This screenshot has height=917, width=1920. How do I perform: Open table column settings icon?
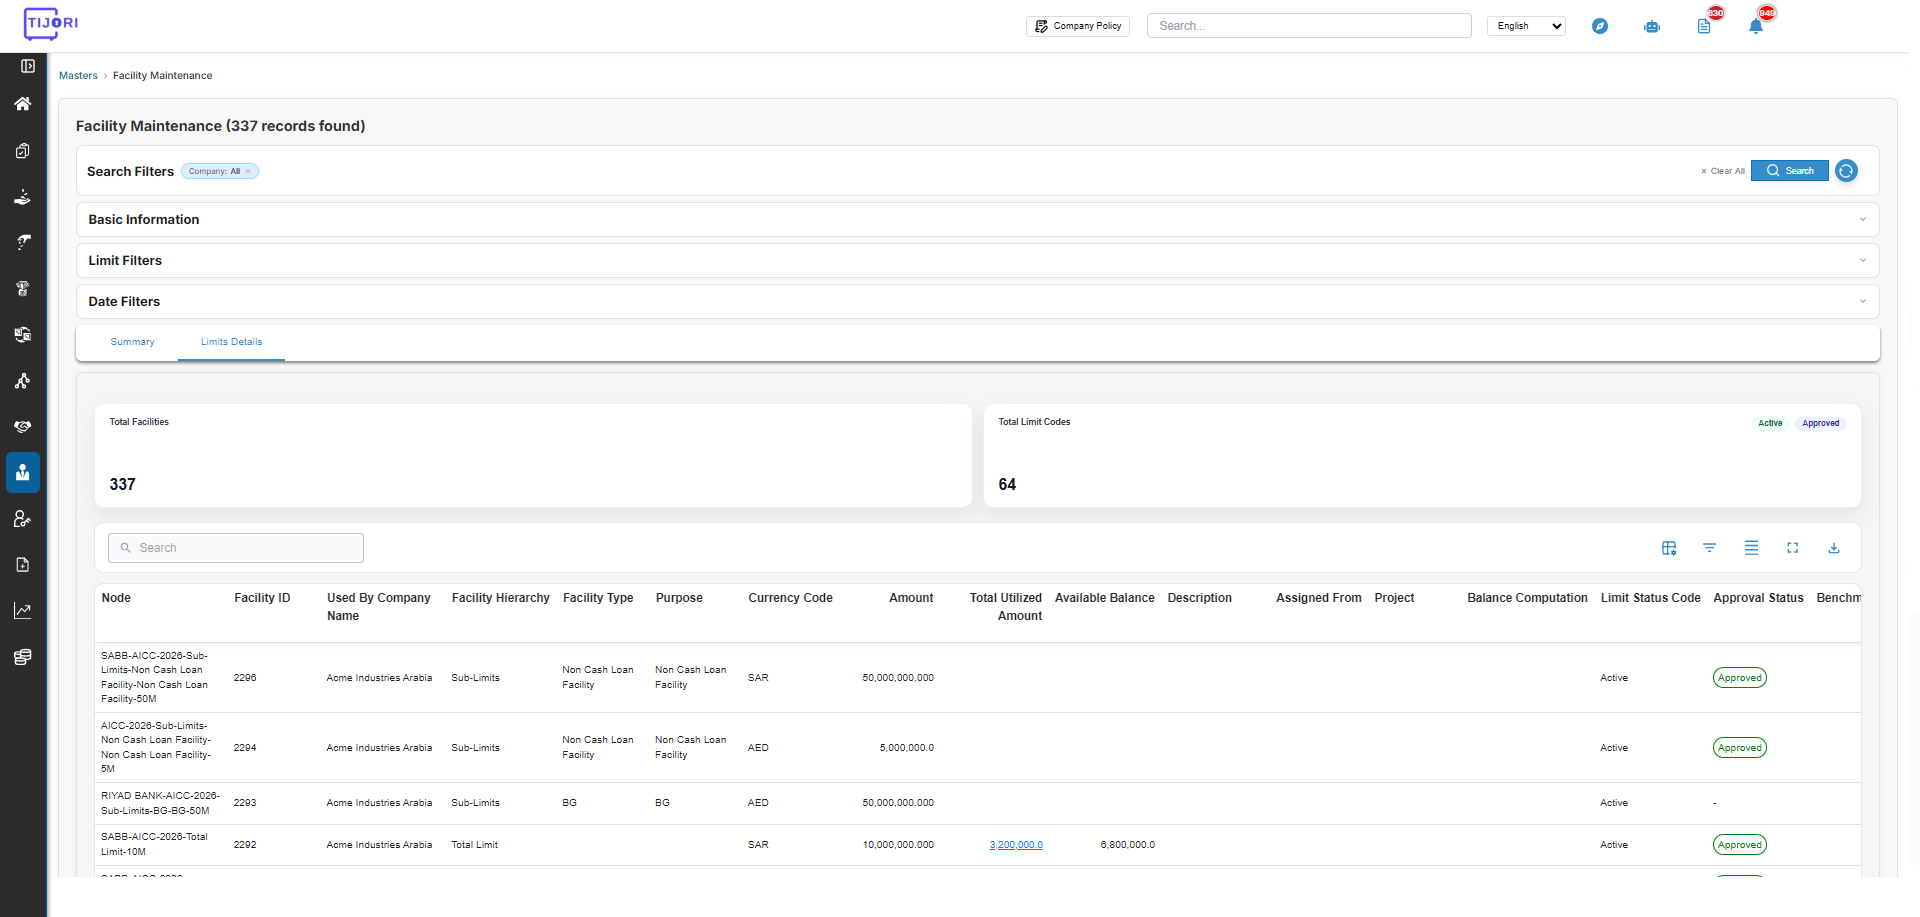click(1669, 548)
